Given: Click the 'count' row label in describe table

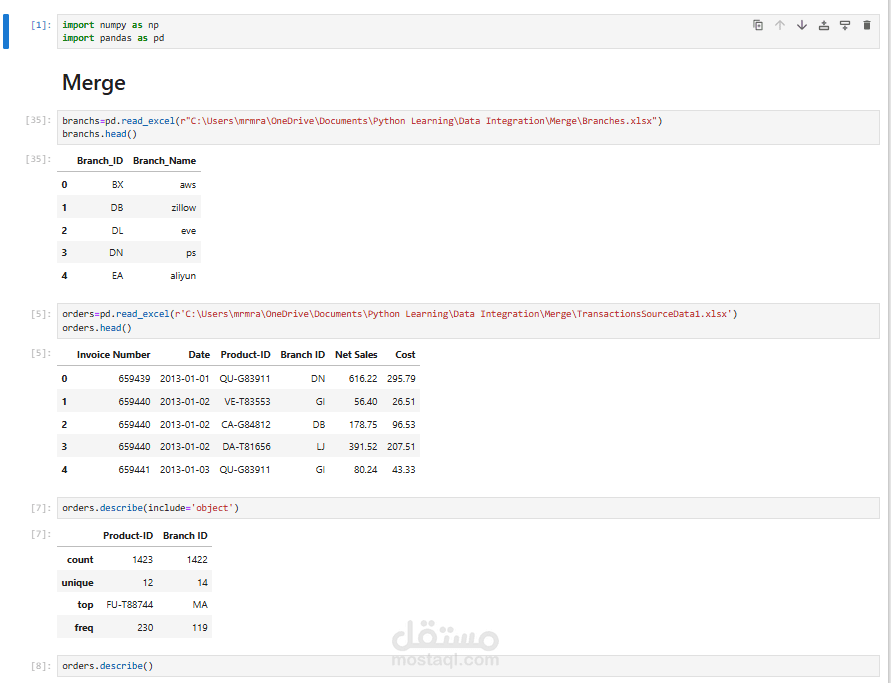Looking at the screenshot, I should 80,560.
